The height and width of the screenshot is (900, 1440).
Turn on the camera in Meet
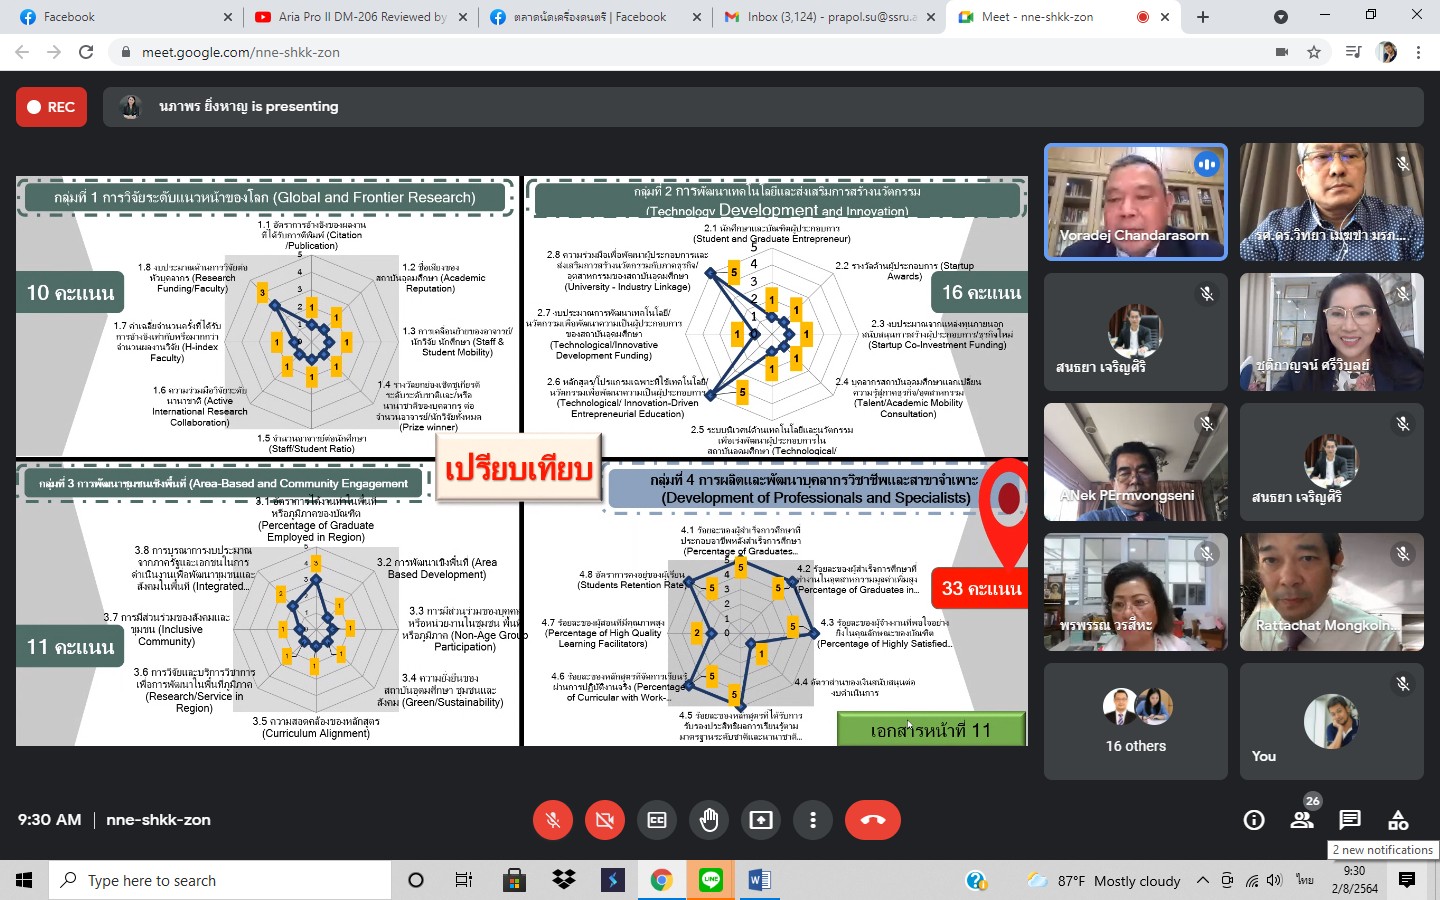pyautogui.click(x=604, y=820)
